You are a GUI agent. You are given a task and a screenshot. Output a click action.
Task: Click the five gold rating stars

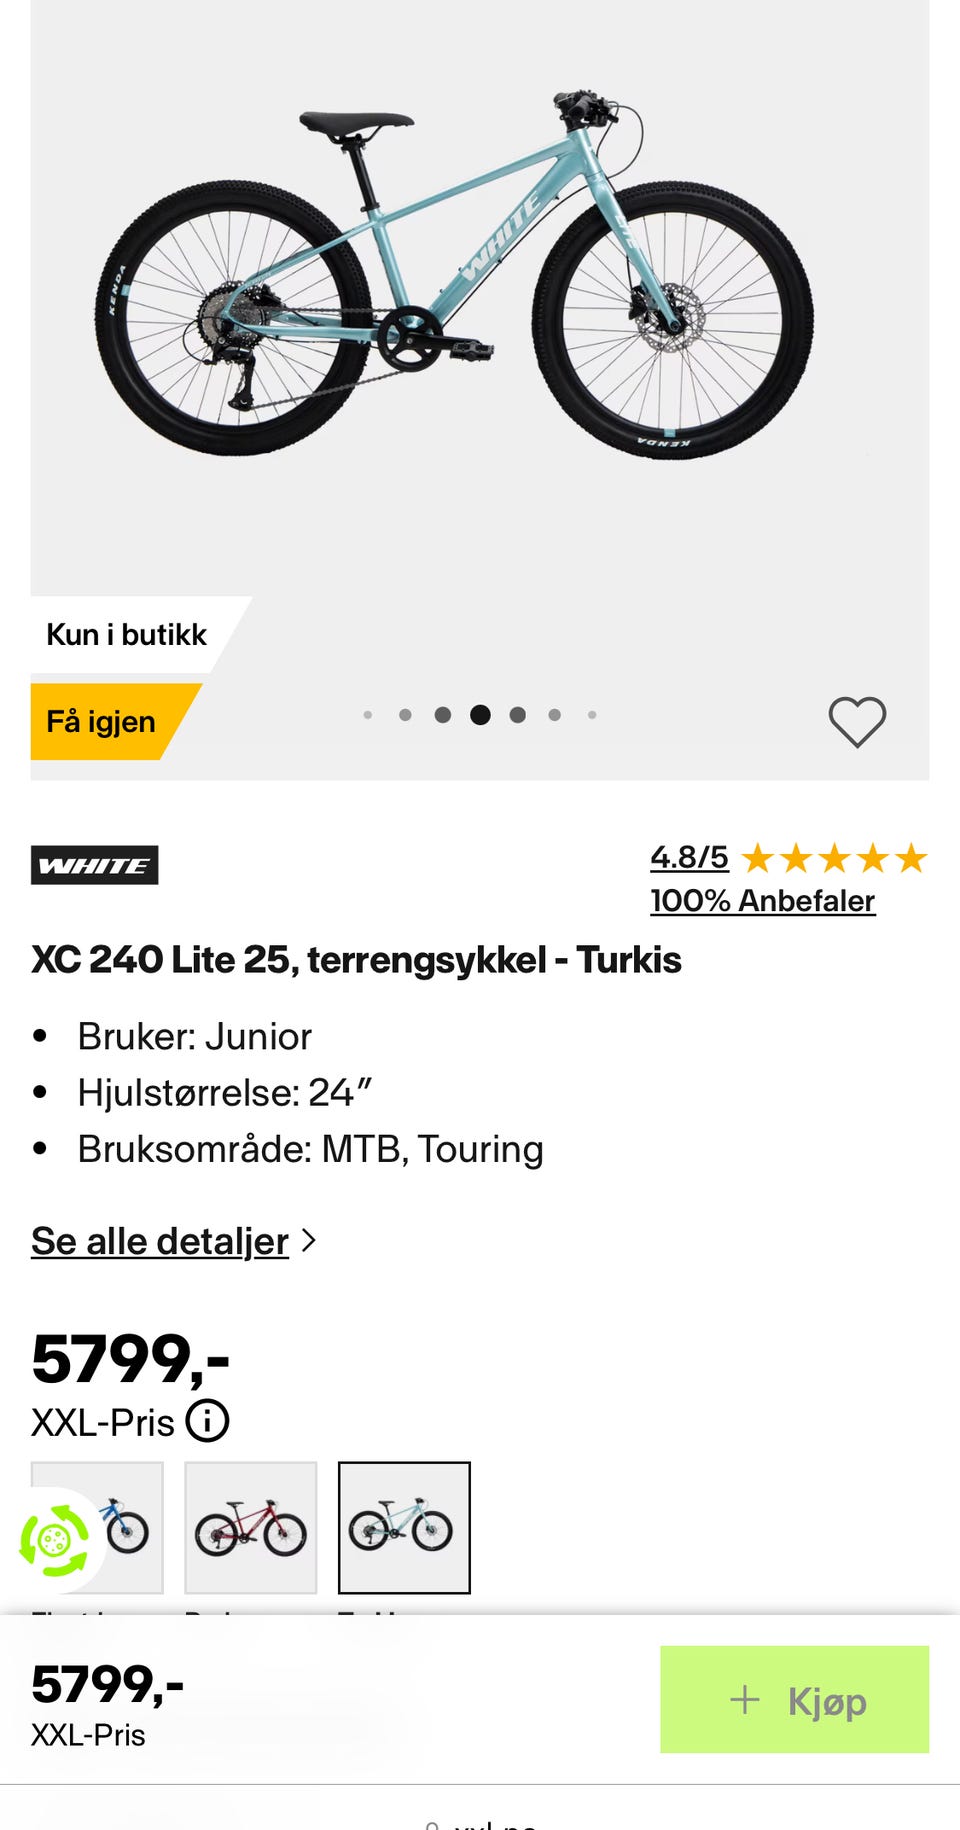pyautogui.click(x=835, y=858)
